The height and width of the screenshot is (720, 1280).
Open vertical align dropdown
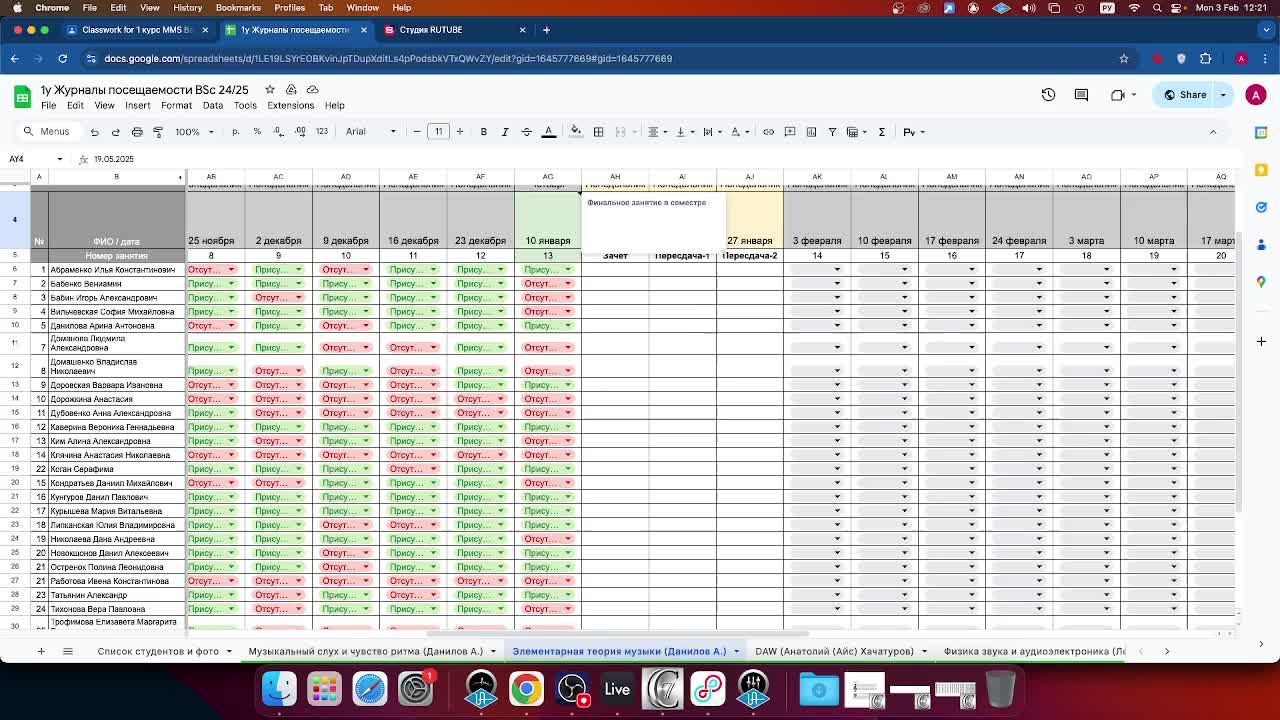pos(684,132)
